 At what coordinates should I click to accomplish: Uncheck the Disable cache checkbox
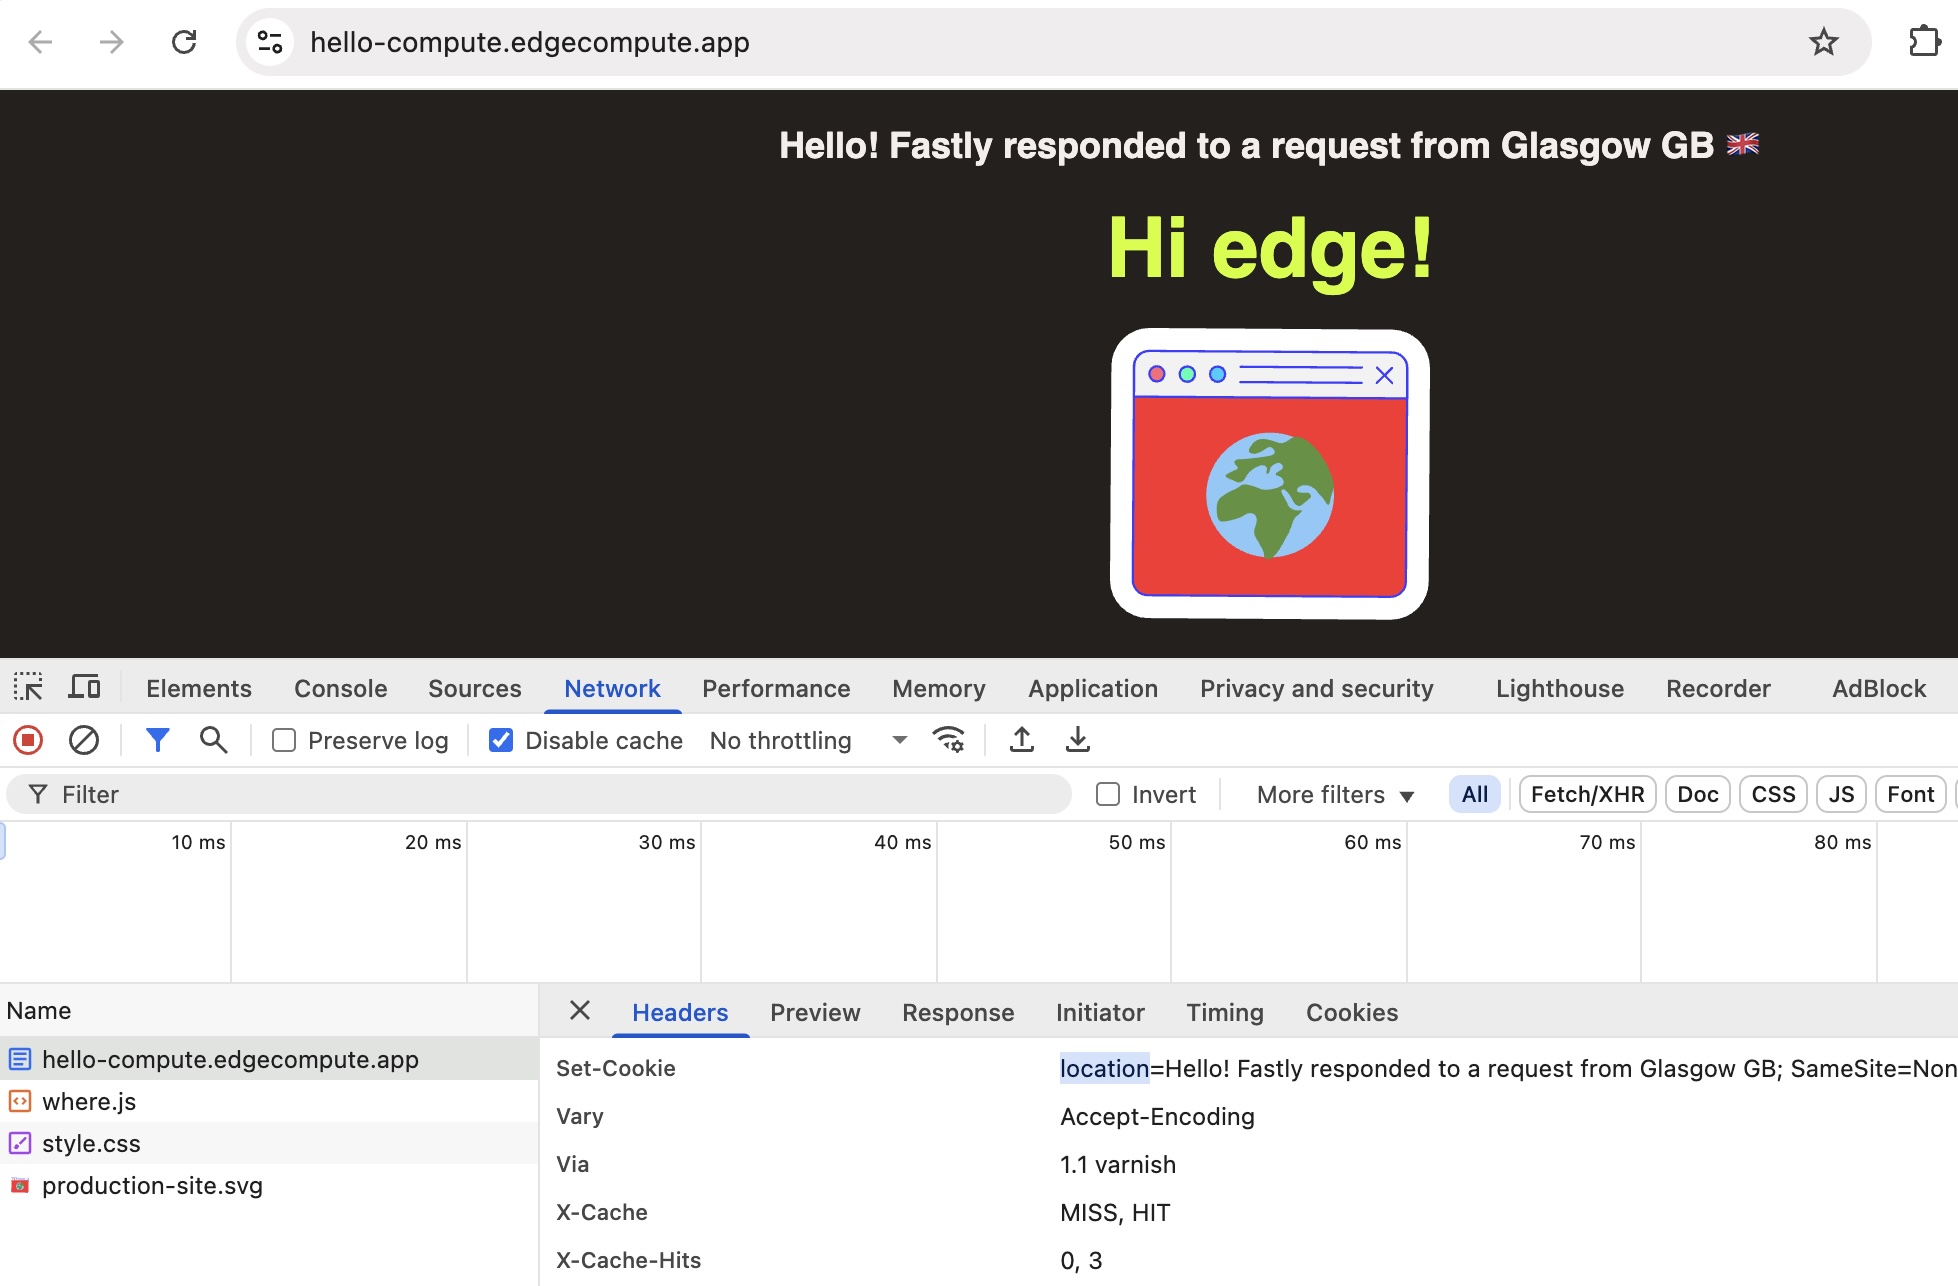(x=501, y=740)
